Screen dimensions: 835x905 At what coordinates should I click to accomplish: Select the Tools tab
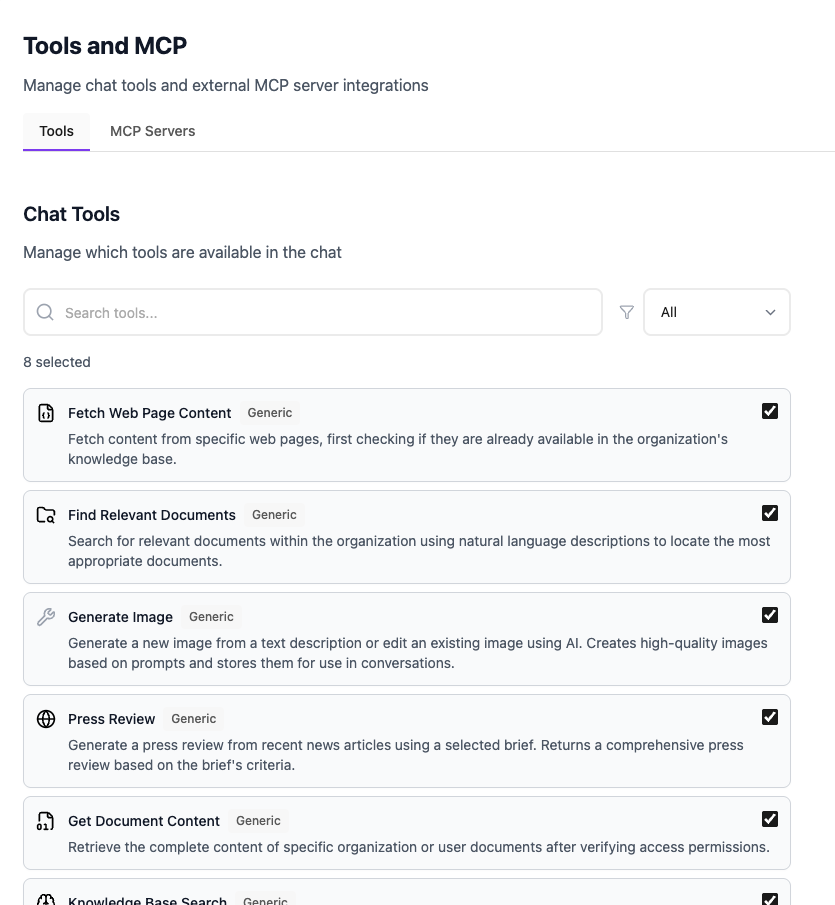pos(56,131)
